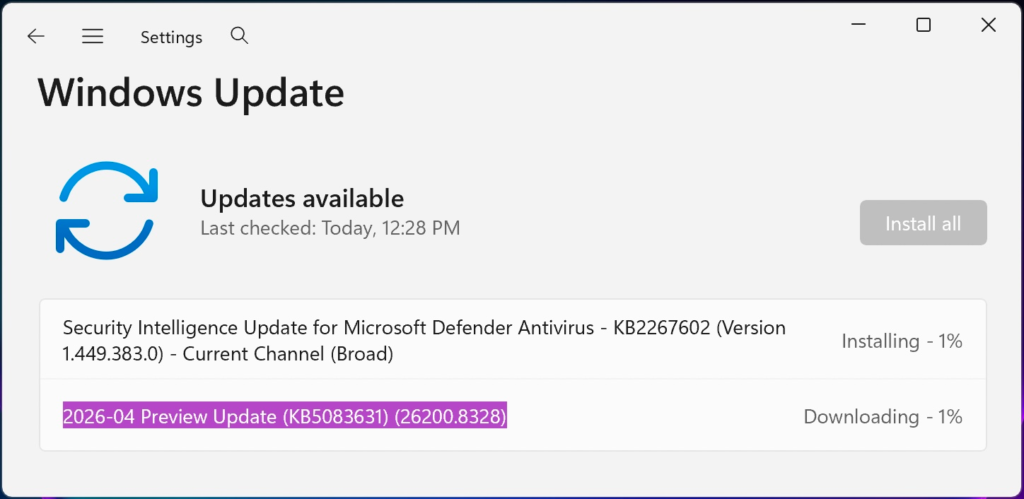The image size is (1024, 499).
Task: Go back using the back arrow
Action: [36, 37]
